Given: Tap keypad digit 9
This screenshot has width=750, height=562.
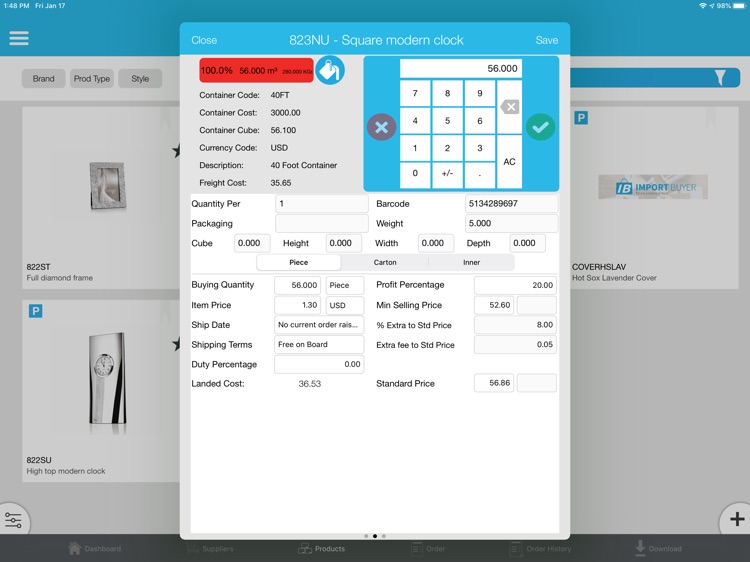Looking at the screenshot, I should [x=480, y=93].
